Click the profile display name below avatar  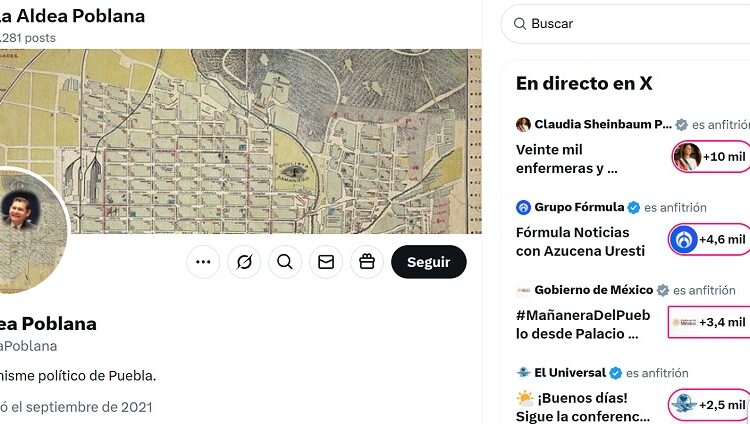tap(48, 324)
